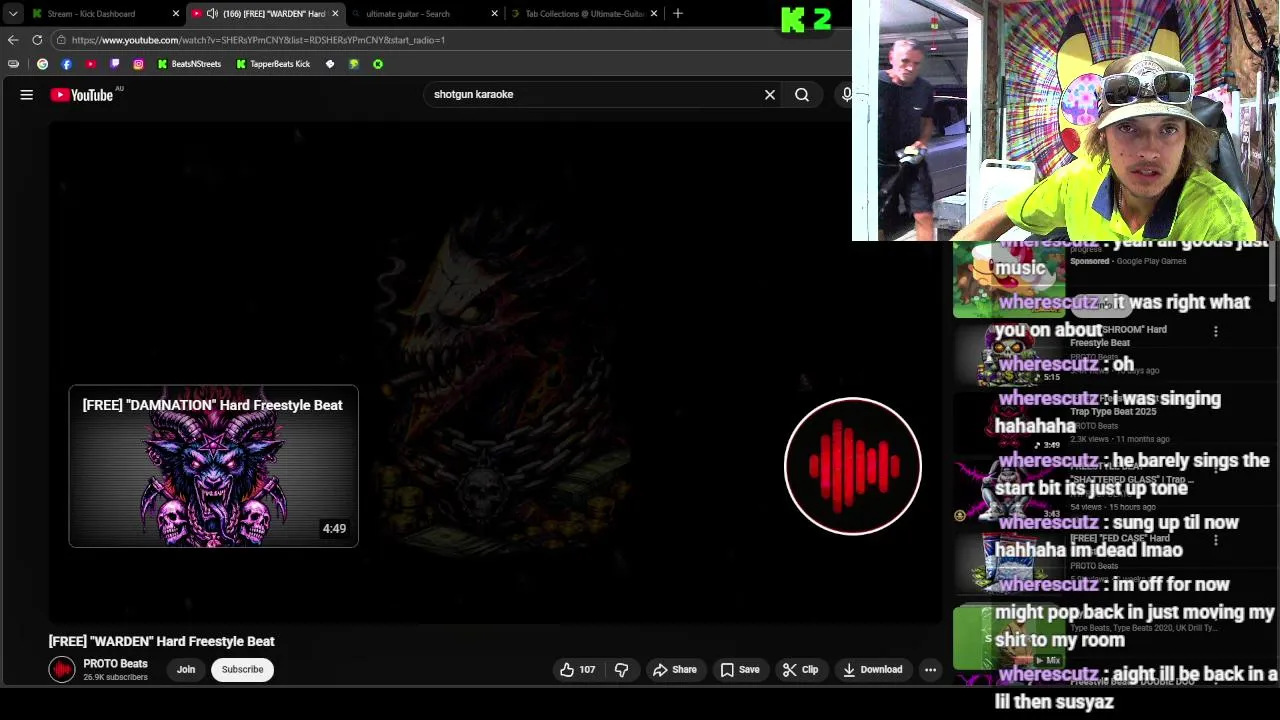Mute the WARDEN tab via speaker icon
The width and height of the screenshot is (1280, 720).
point(212,14)
